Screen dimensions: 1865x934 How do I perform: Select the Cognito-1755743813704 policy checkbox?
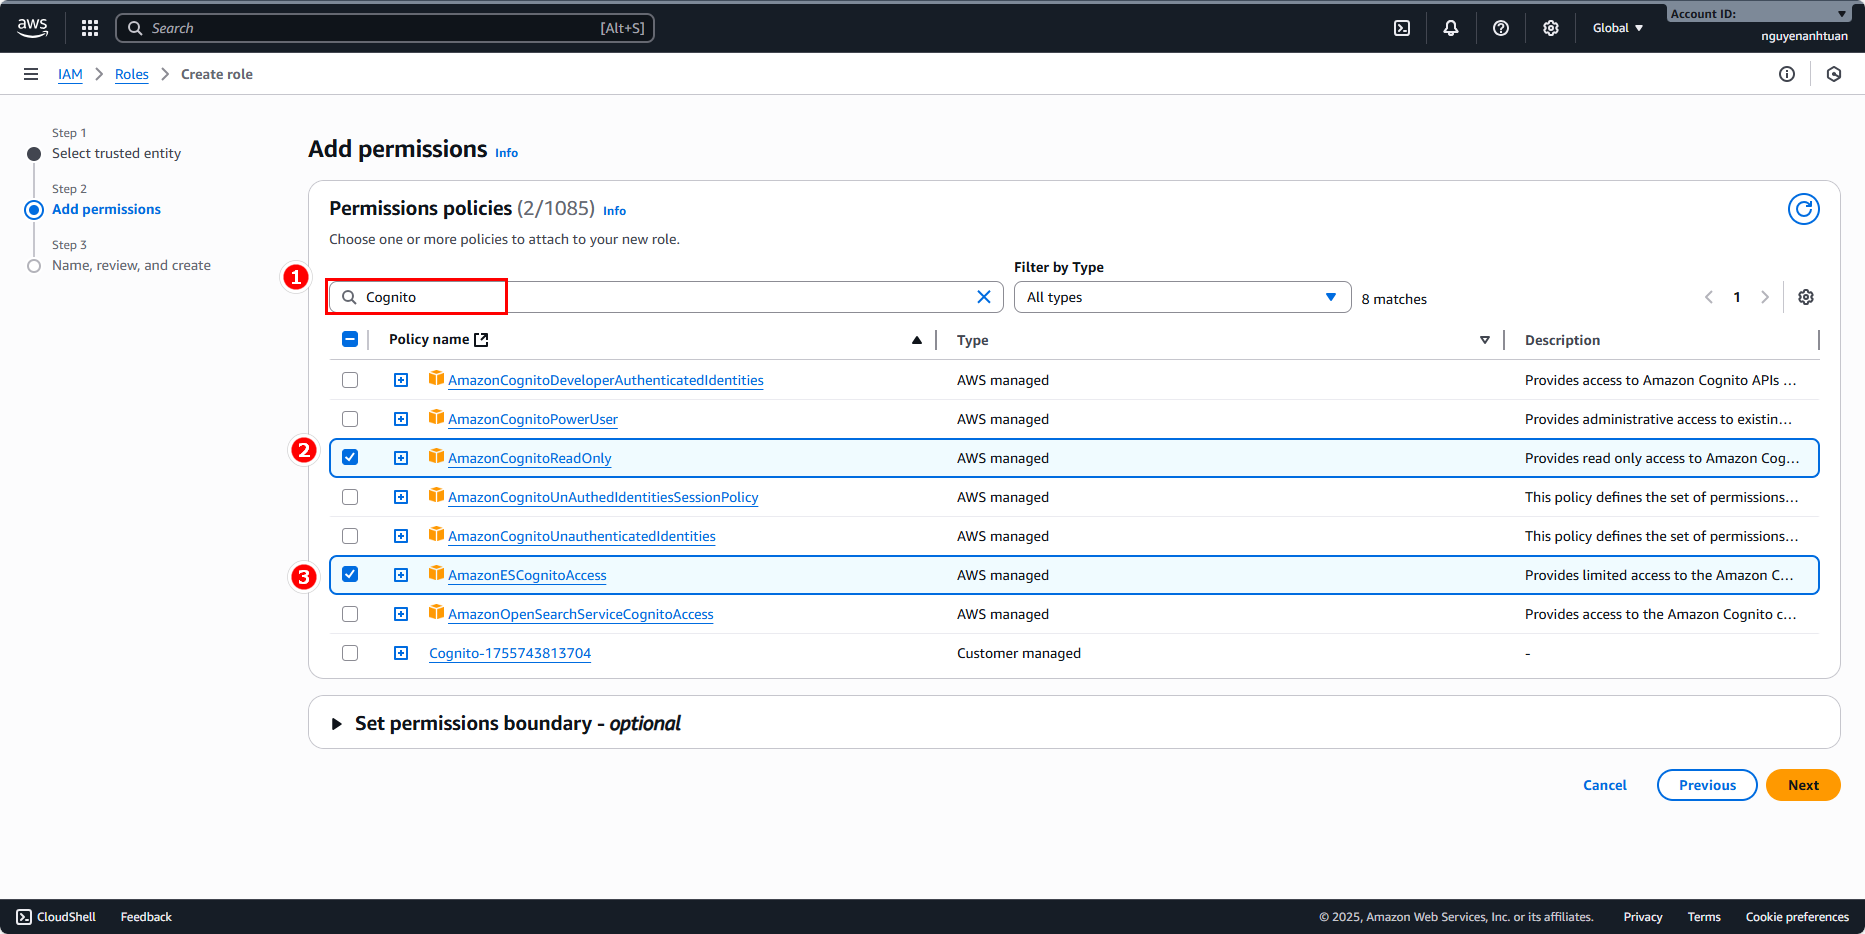(x=350, y=653)
